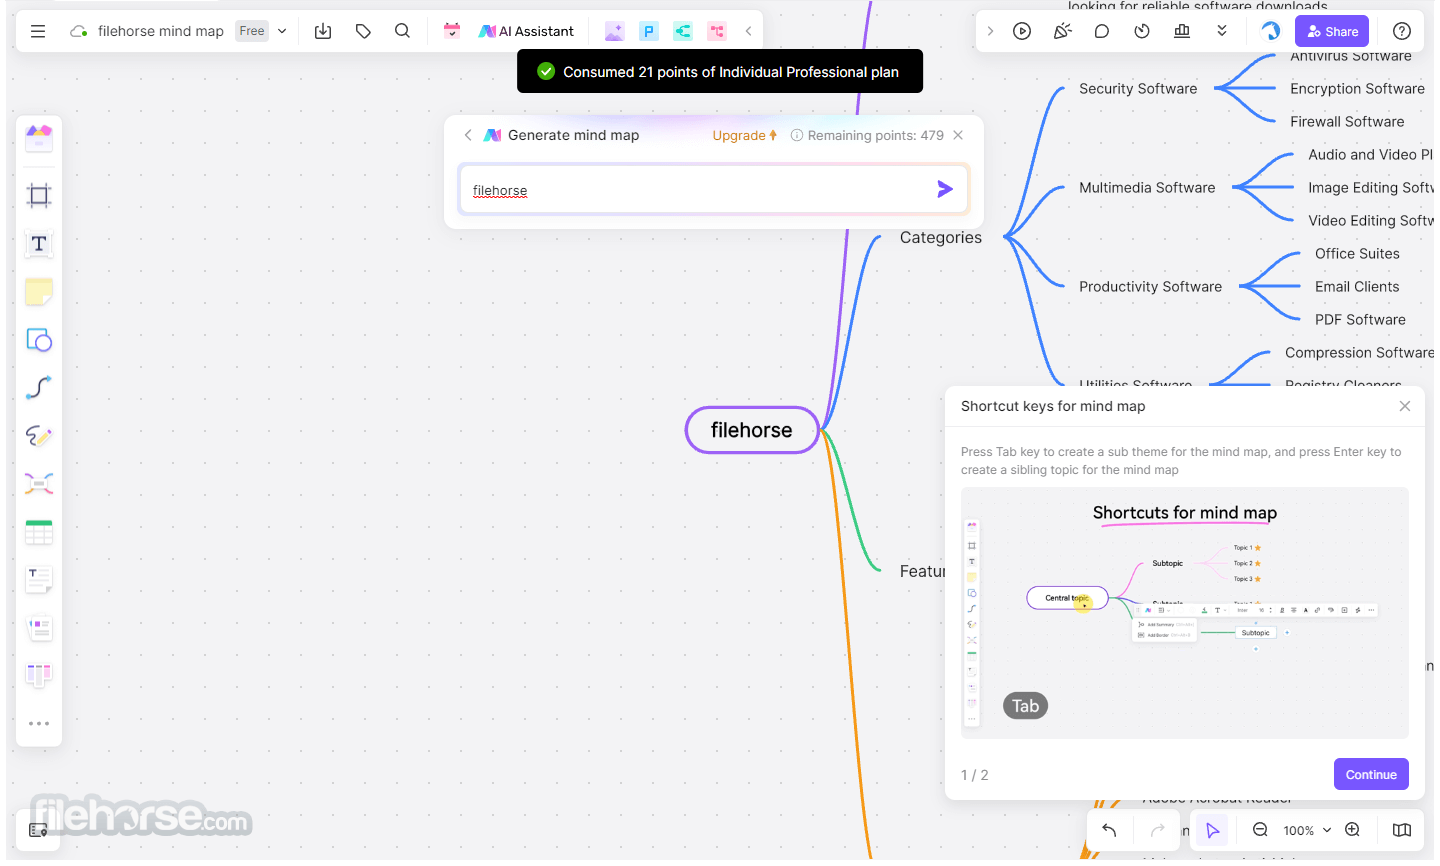
Task: Open the pink calendar icon
Action: point(452,31)
